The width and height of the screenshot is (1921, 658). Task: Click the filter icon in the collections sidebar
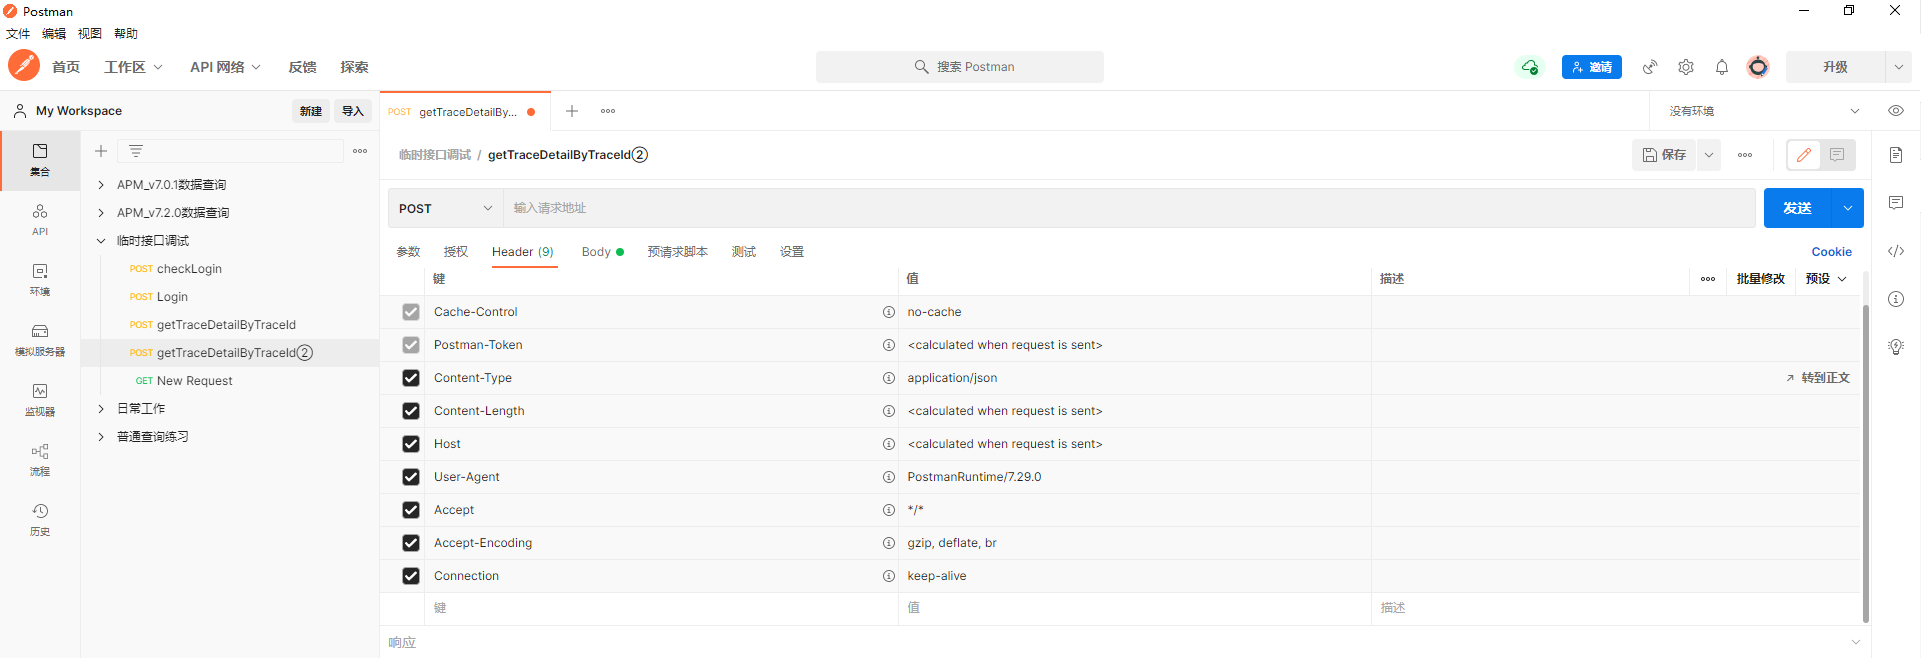point(136,151)
